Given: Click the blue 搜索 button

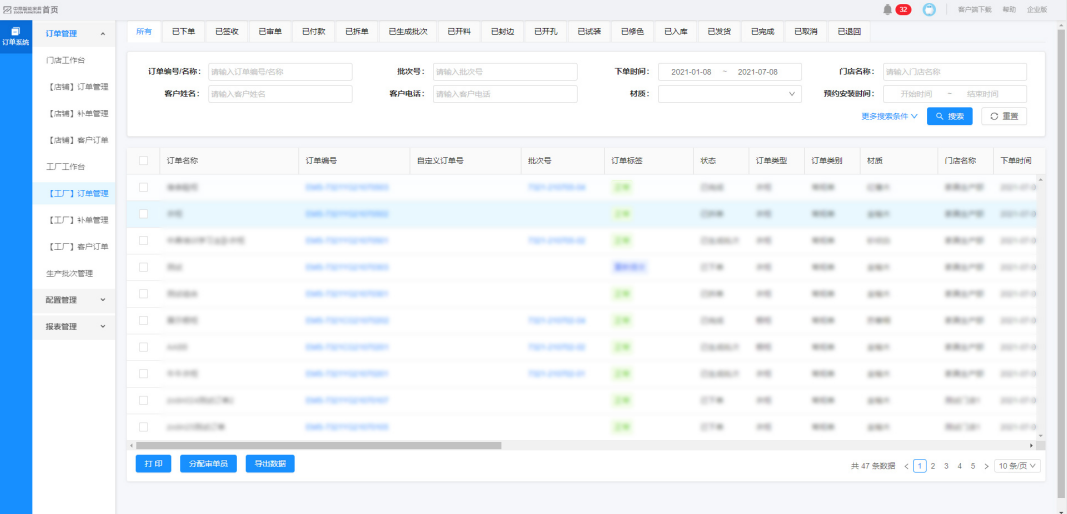Looking at the screenshot, I should [x=949, y=116].
